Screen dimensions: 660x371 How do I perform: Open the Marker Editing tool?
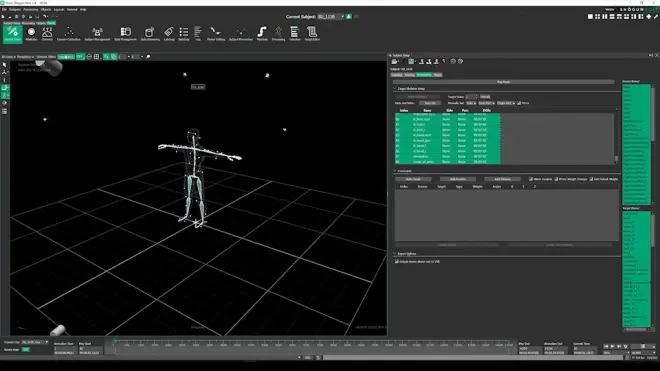[x=216, y=34]
